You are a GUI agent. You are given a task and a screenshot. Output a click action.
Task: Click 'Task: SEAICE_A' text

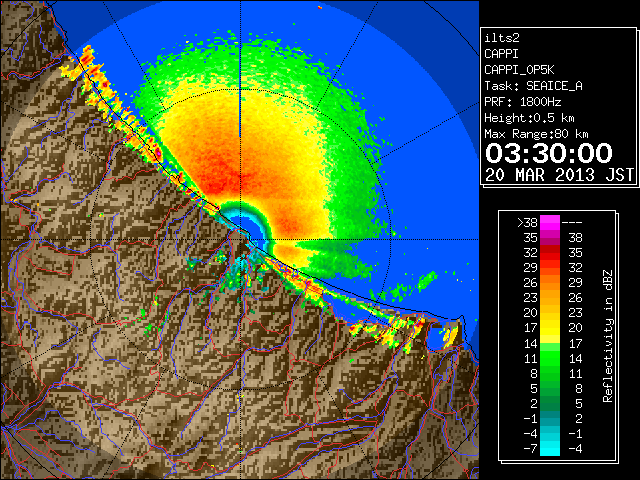point(533,86)
